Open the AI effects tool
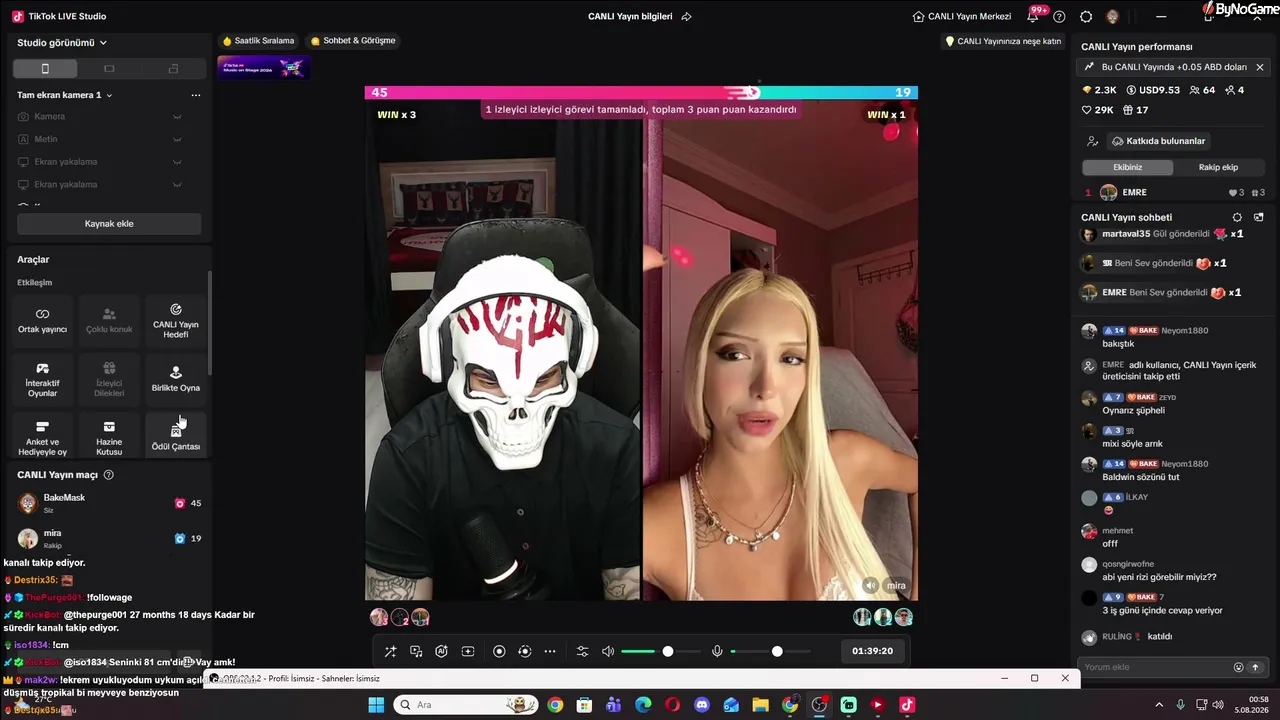The height and width of the screenshot is (720, 1280). point(441,651)
